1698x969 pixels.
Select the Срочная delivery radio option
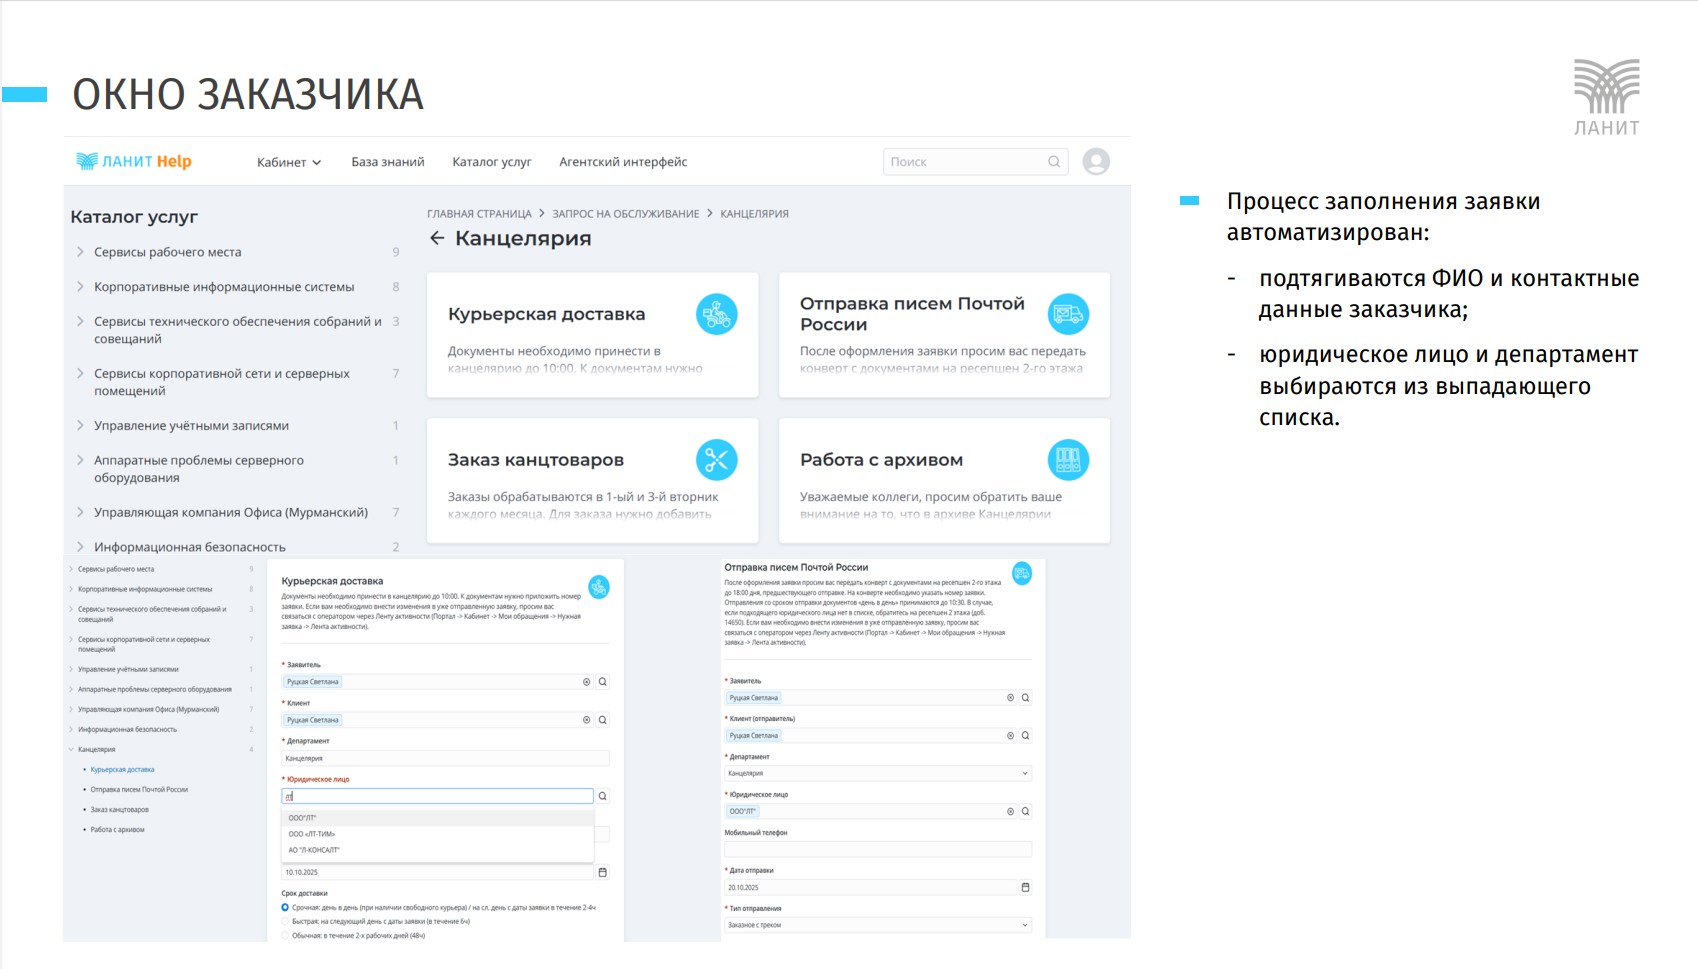click(x=285, y=908)
